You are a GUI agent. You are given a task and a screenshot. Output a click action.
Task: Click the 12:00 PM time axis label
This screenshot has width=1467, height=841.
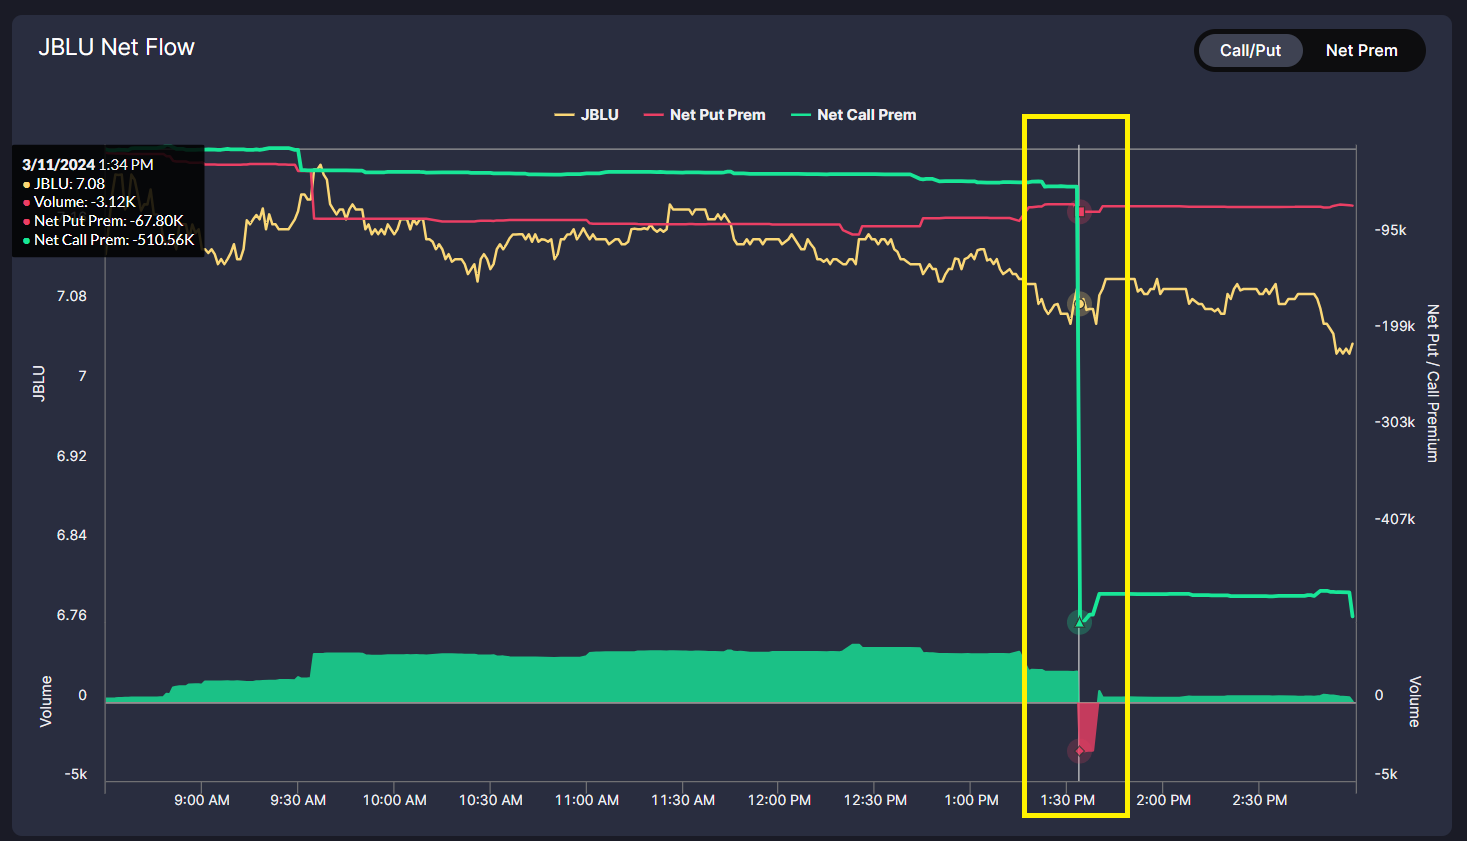(x=779, y=800)
